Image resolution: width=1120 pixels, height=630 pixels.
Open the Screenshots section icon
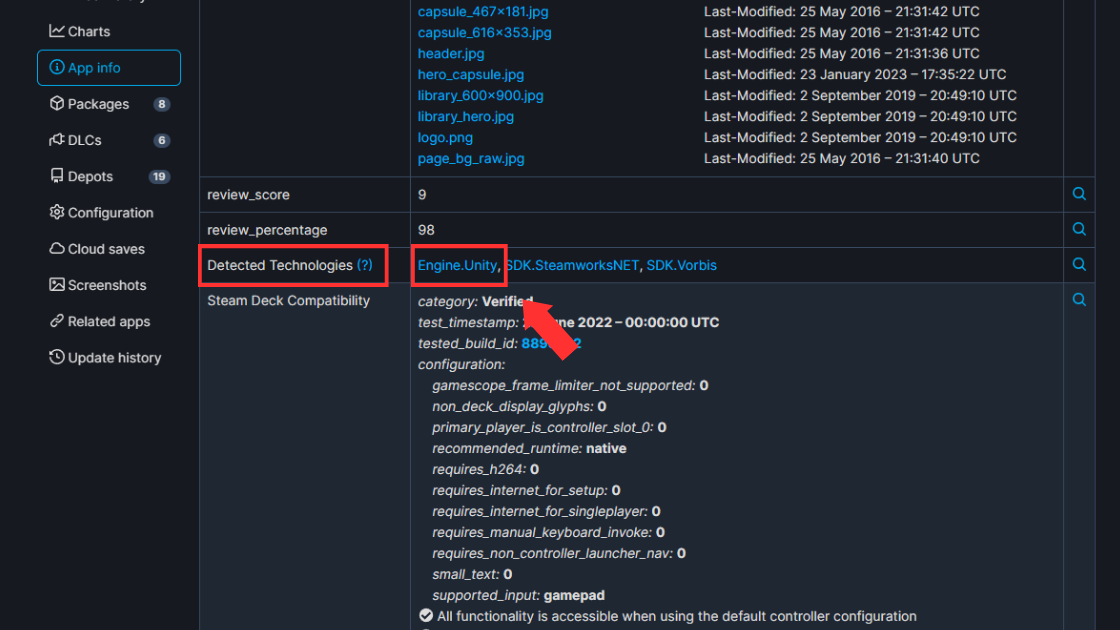(x=59, y=285)
